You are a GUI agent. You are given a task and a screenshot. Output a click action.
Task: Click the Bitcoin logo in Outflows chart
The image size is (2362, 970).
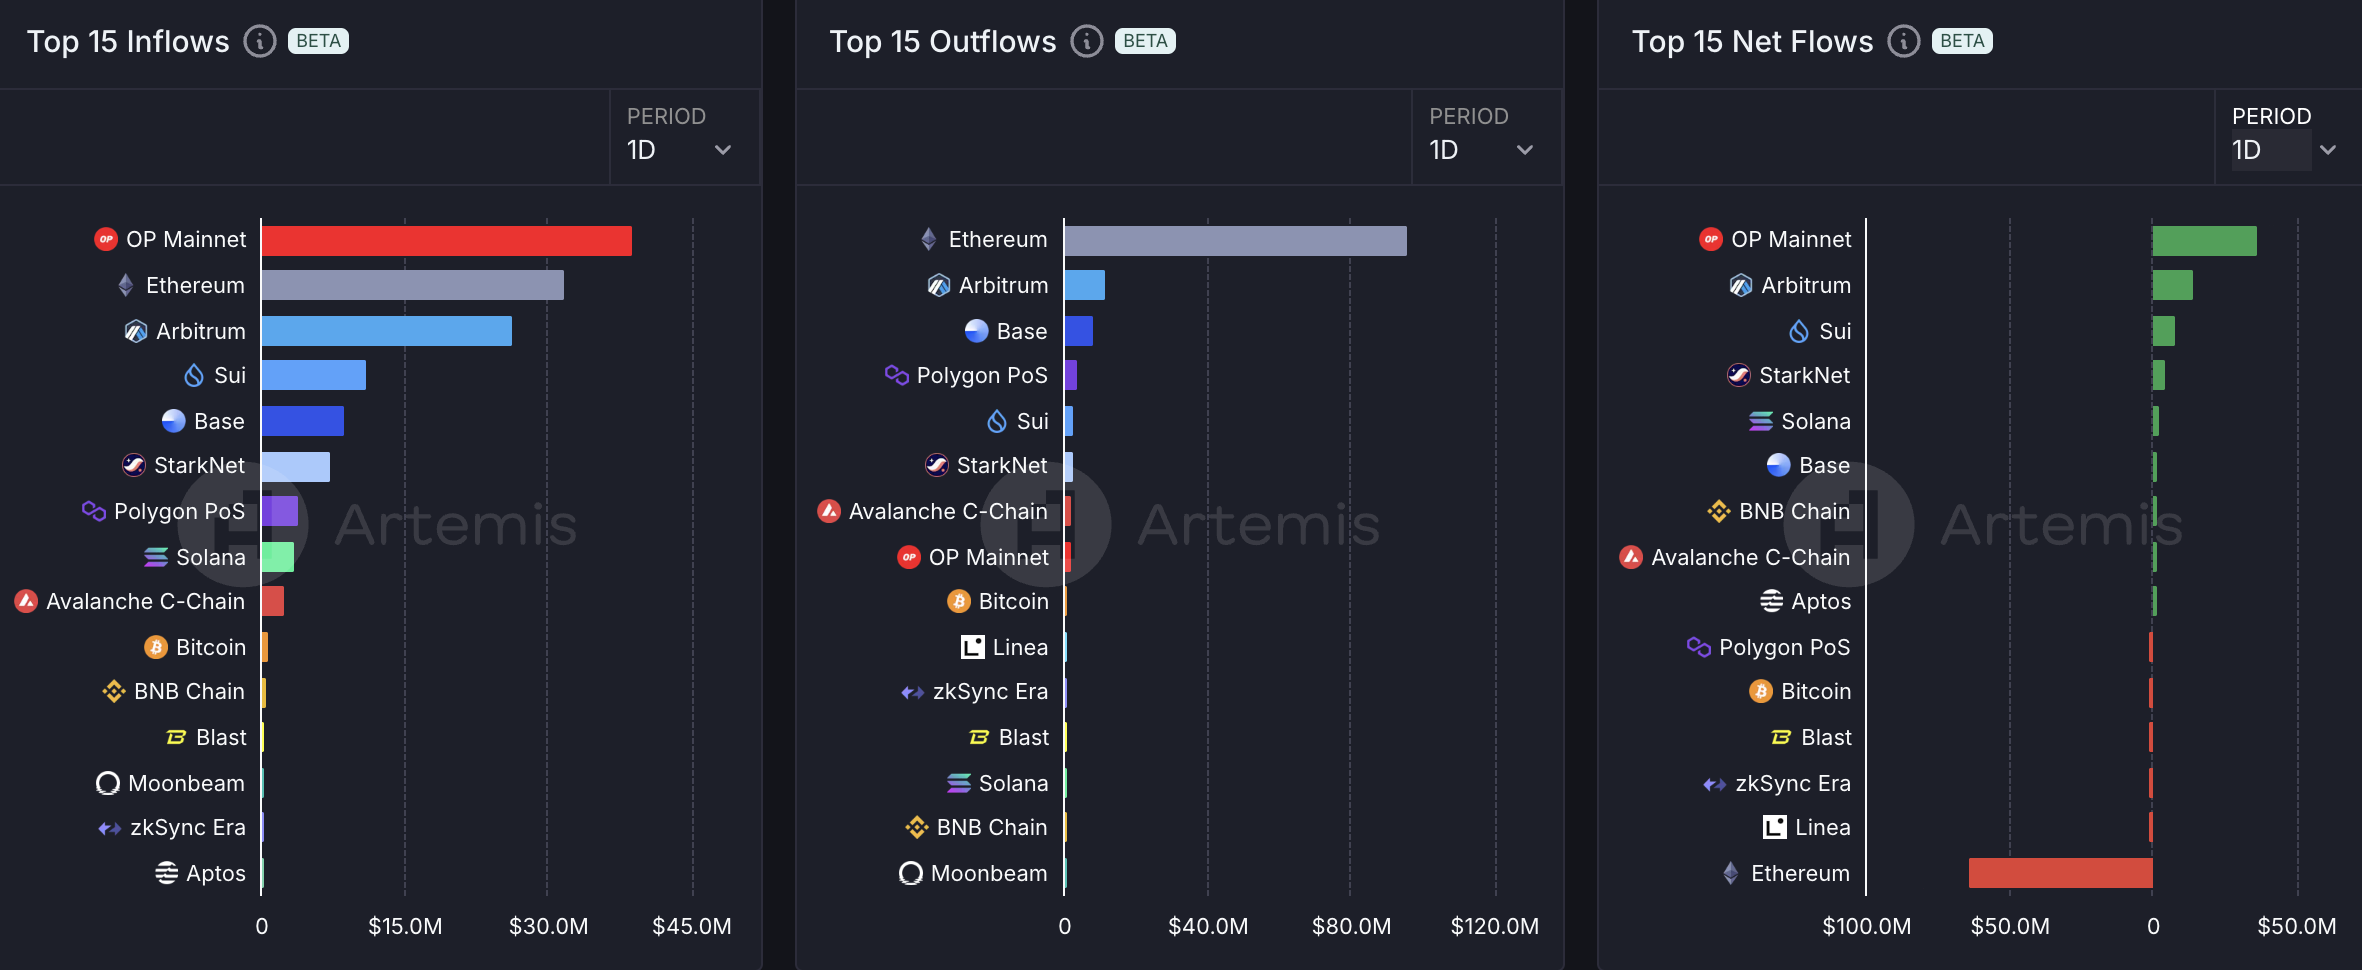tap(959, 601)
